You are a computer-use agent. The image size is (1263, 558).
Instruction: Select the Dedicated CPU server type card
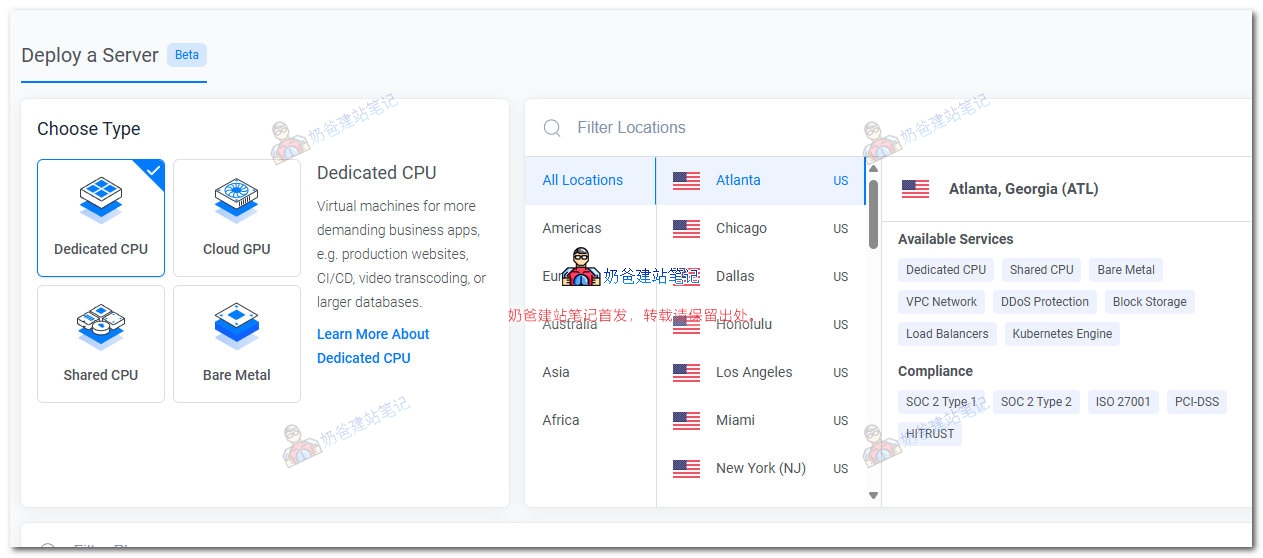pos(101,217)
